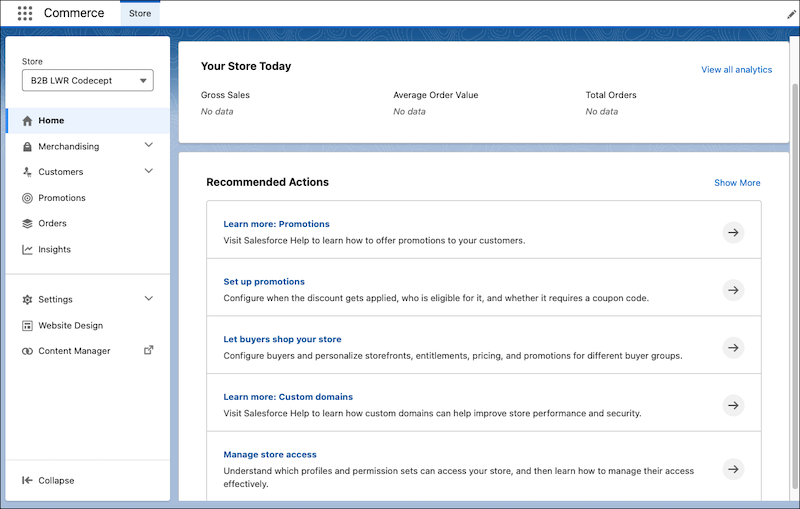Click arrow button for Let buyers shop your store
The image size is (800, 509).
point(733,348)
